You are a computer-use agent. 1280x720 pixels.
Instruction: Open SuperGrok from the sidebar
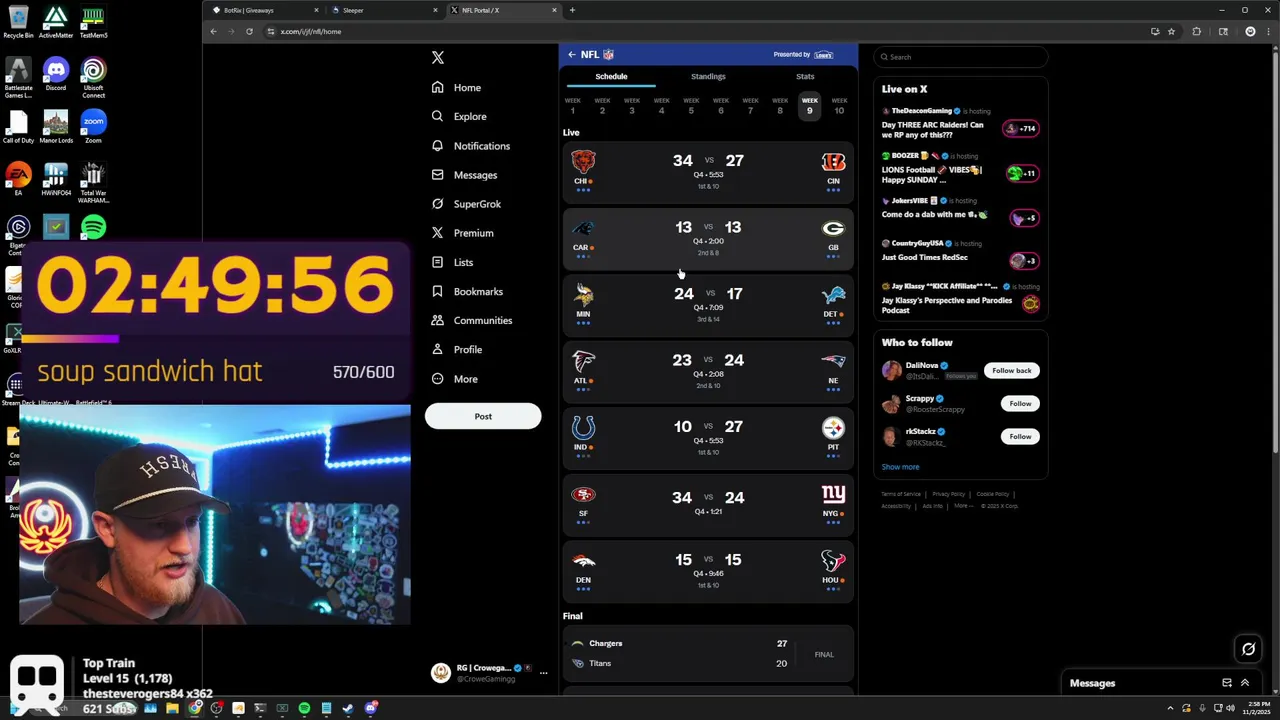[x=466, y=204]
